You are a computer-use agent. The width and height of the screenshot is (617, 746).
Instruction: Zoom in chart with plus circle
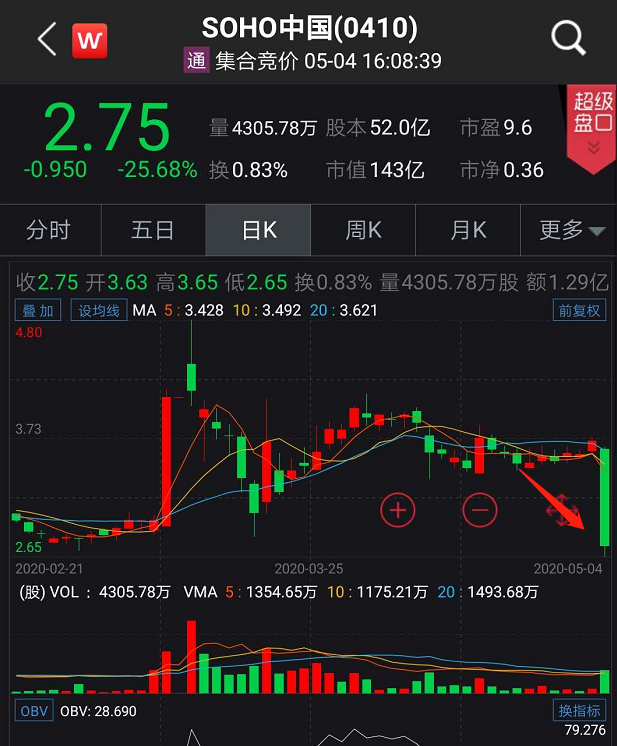coord(398,510)
